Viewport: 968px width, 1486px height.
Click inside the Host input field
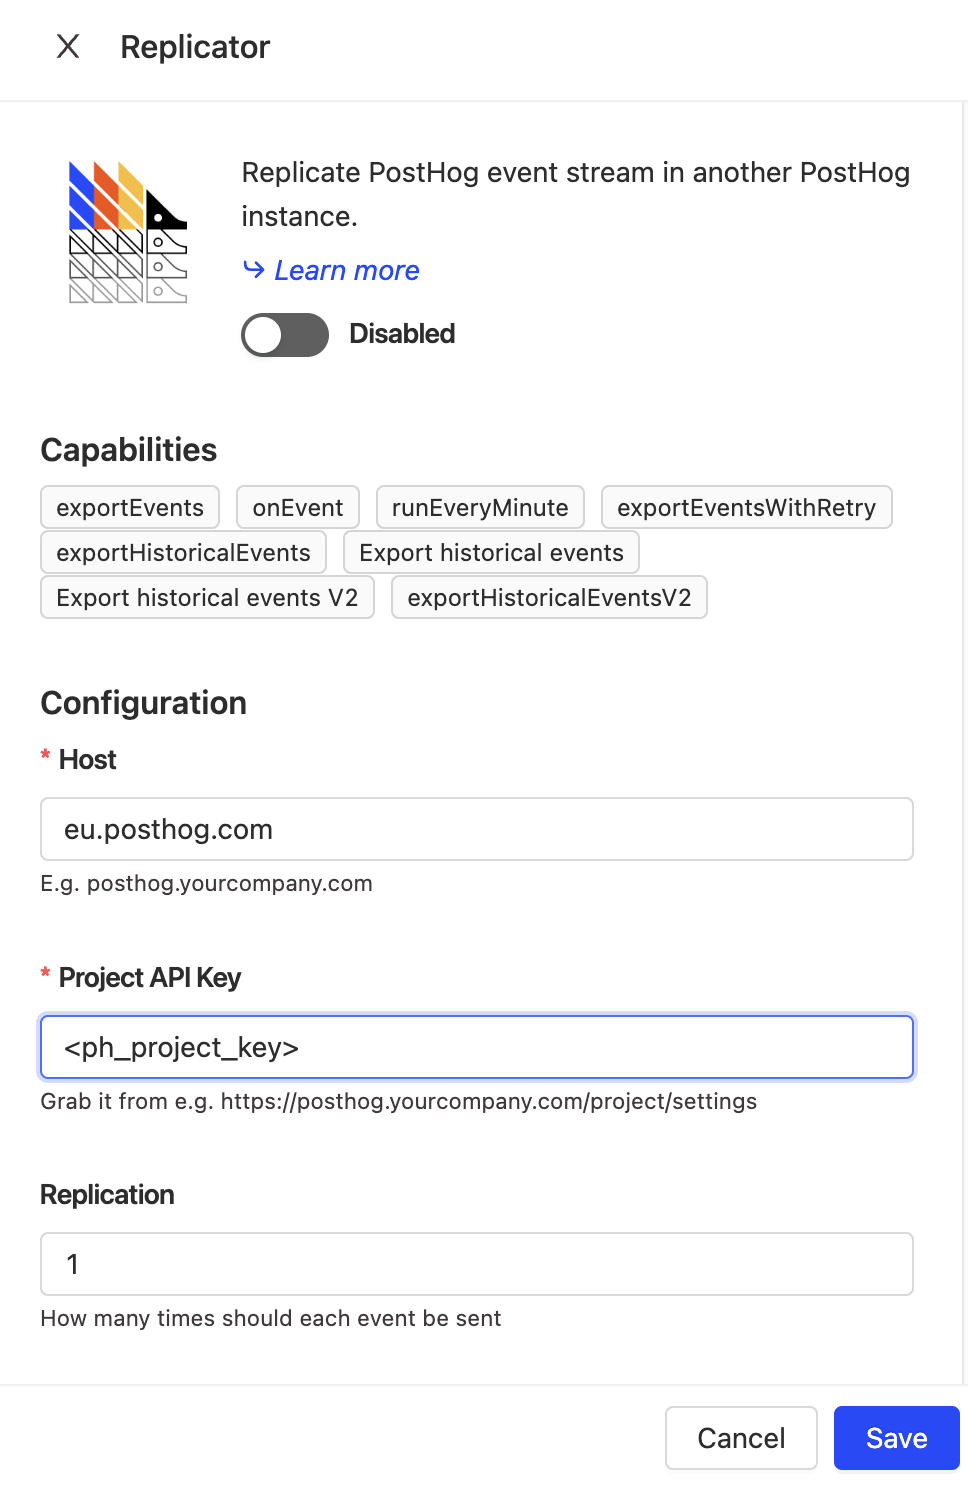(x=476, y=829)
